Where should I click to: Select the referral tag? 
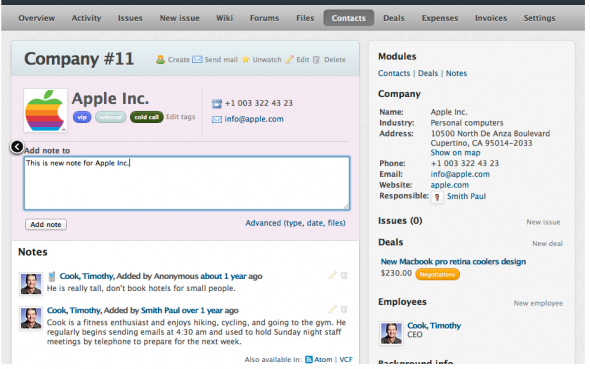pyautogui.click(x=111, y=117)
